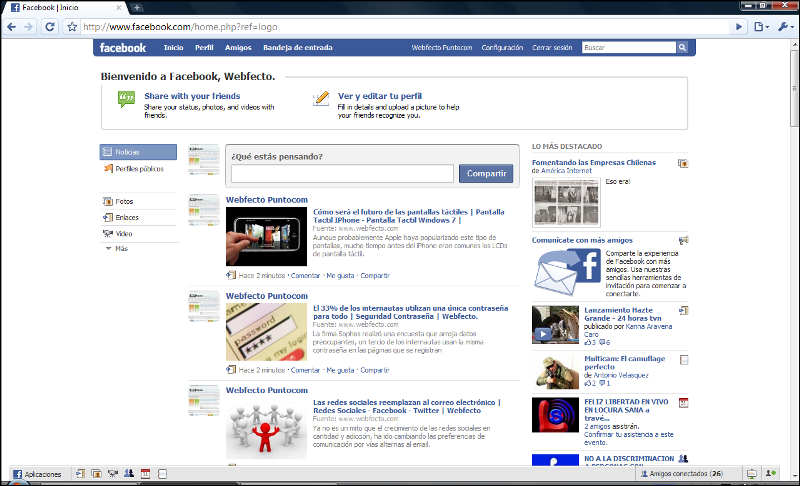The width and height of the screenshot is (800, 486).
Task: Click groups icon in bottom bar
Action: click(129, 474)
